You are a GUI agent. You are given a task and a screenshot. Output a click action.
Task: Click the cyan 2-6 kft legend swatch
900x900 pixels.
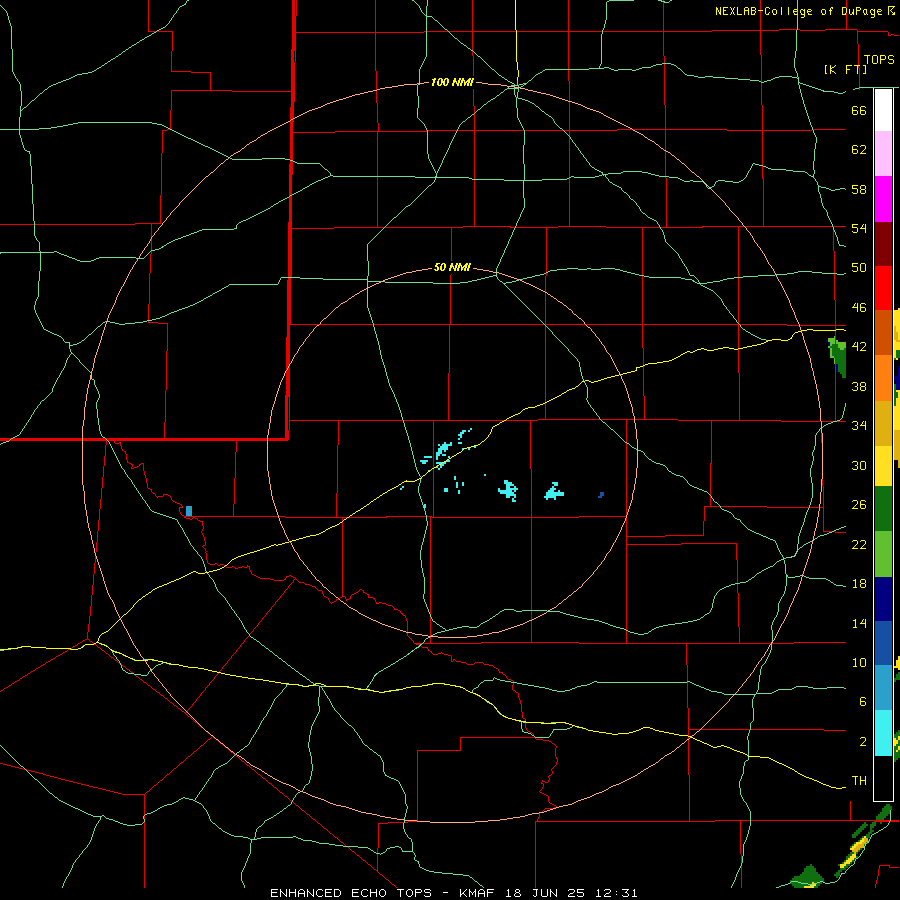(883, 733)
